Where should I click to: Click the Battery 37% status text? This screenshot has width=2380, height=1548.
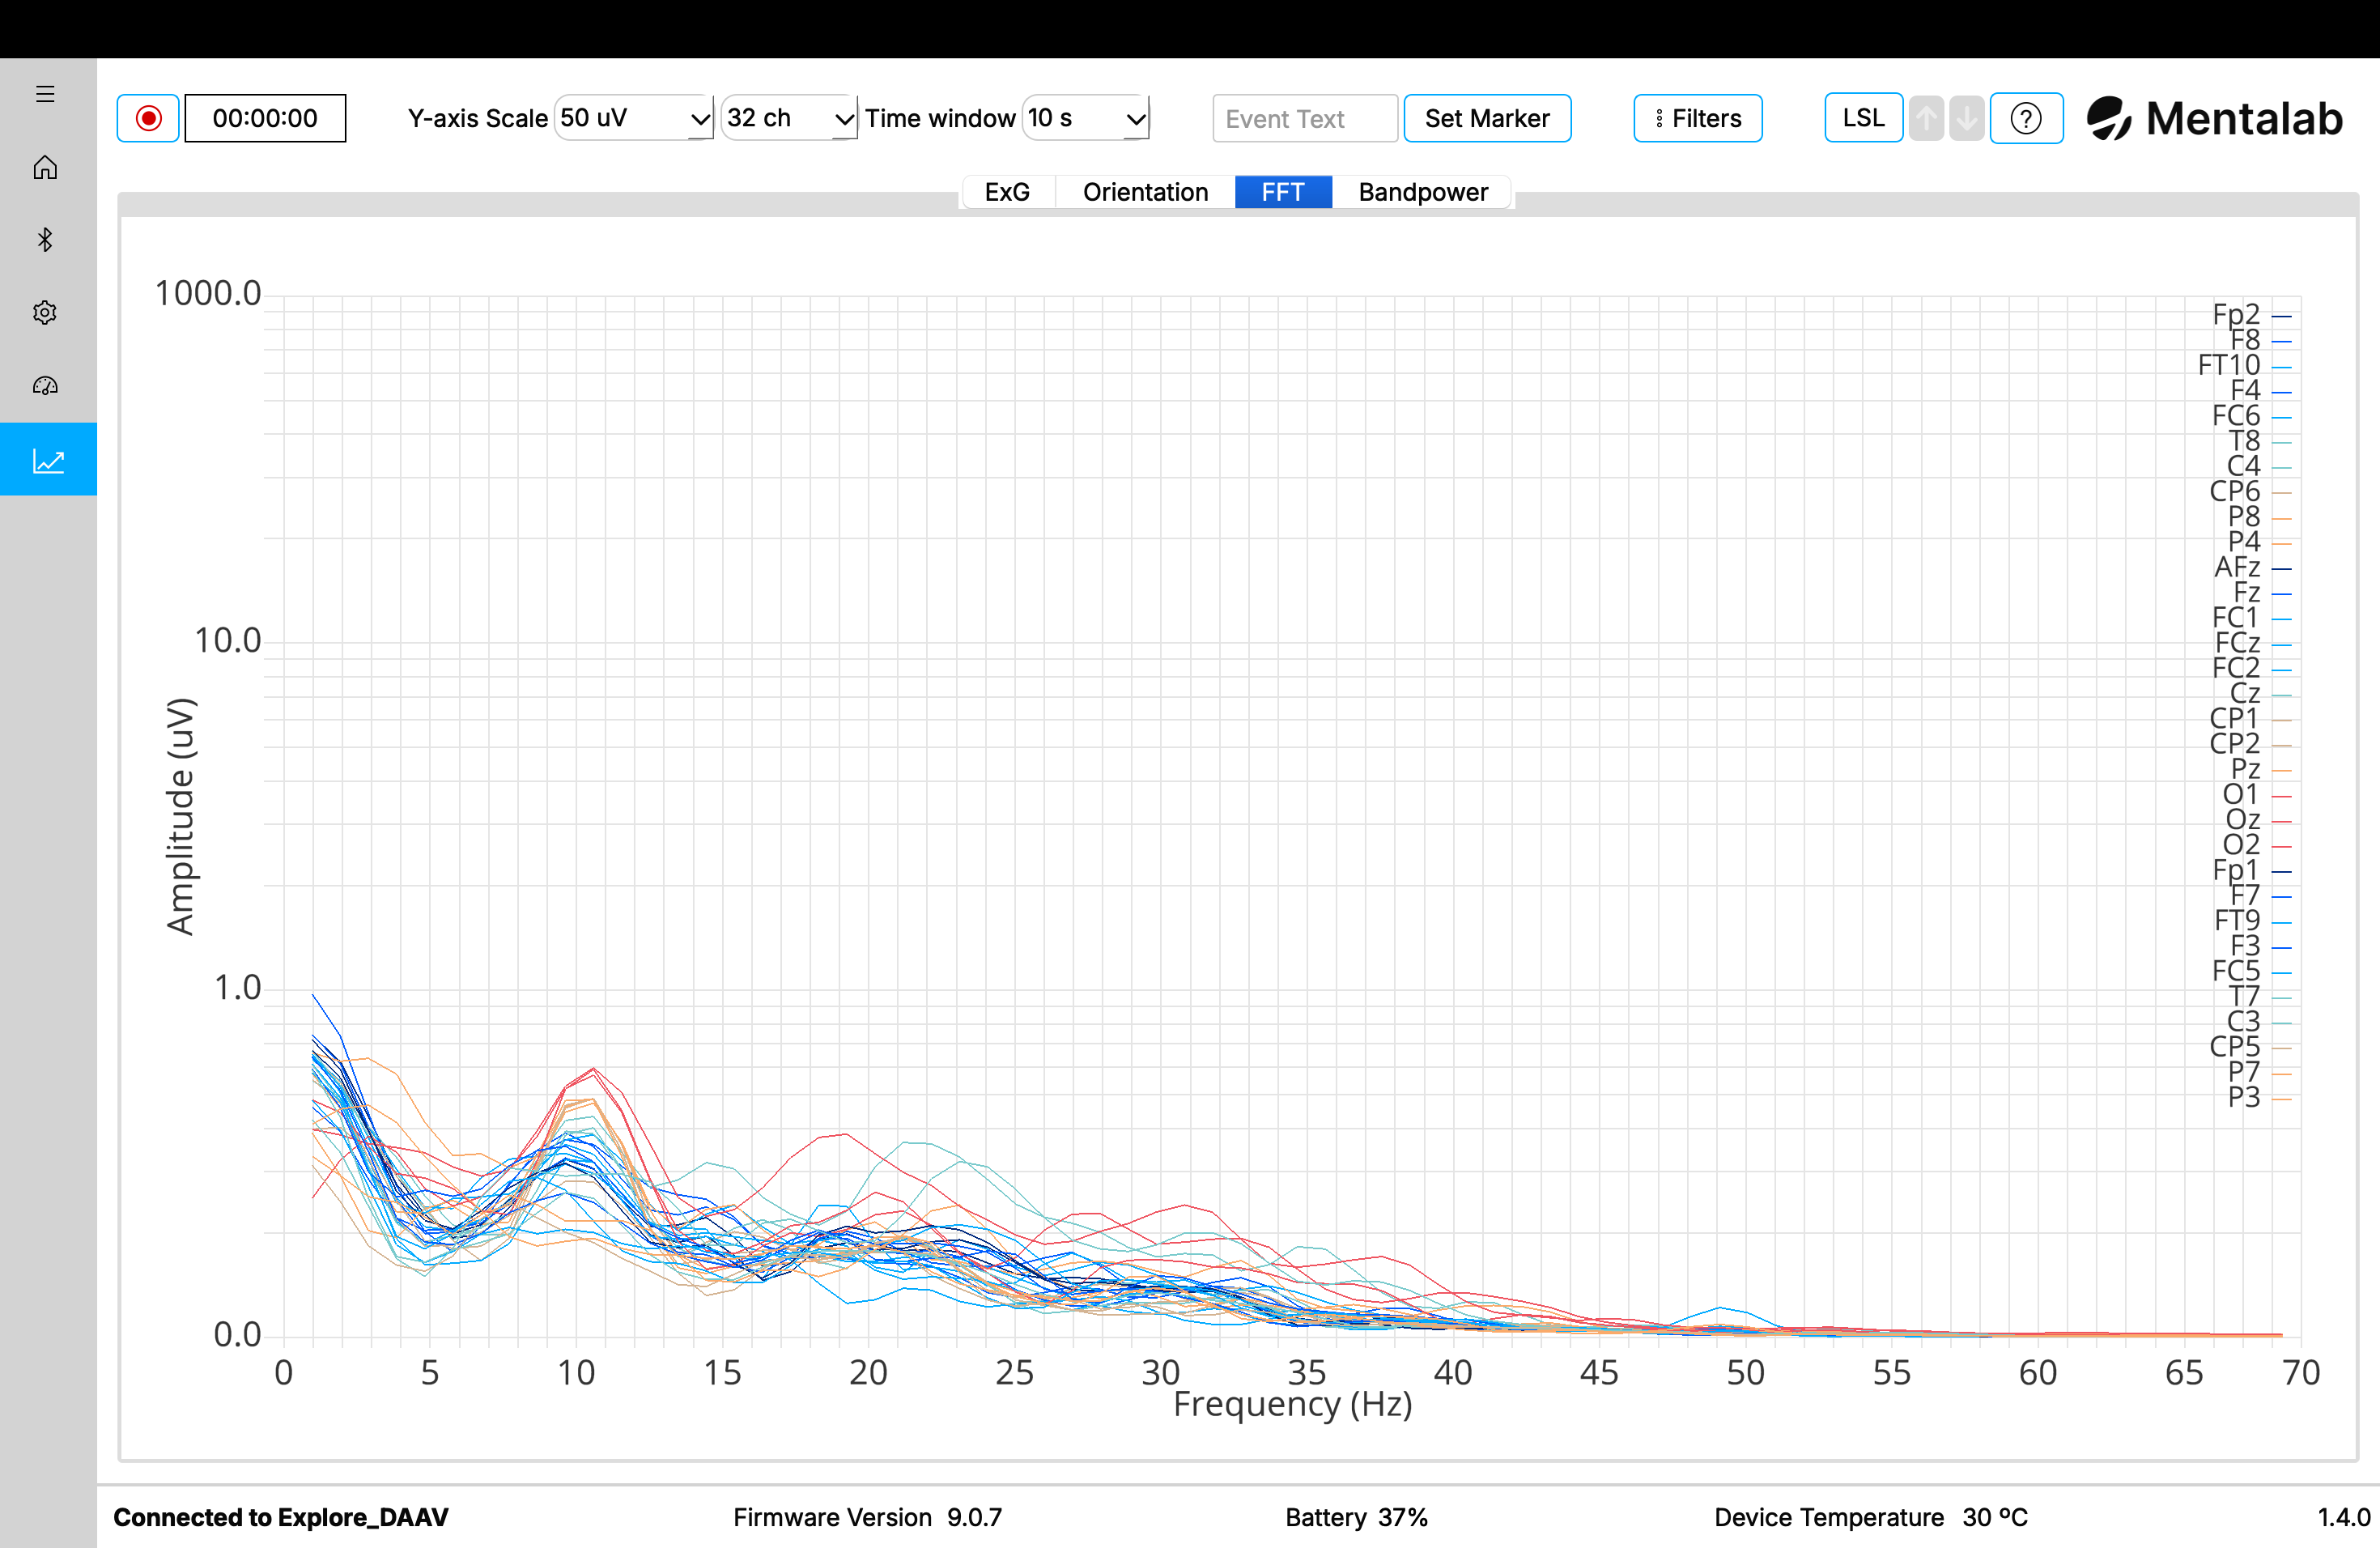[x=1356, y=1517]
